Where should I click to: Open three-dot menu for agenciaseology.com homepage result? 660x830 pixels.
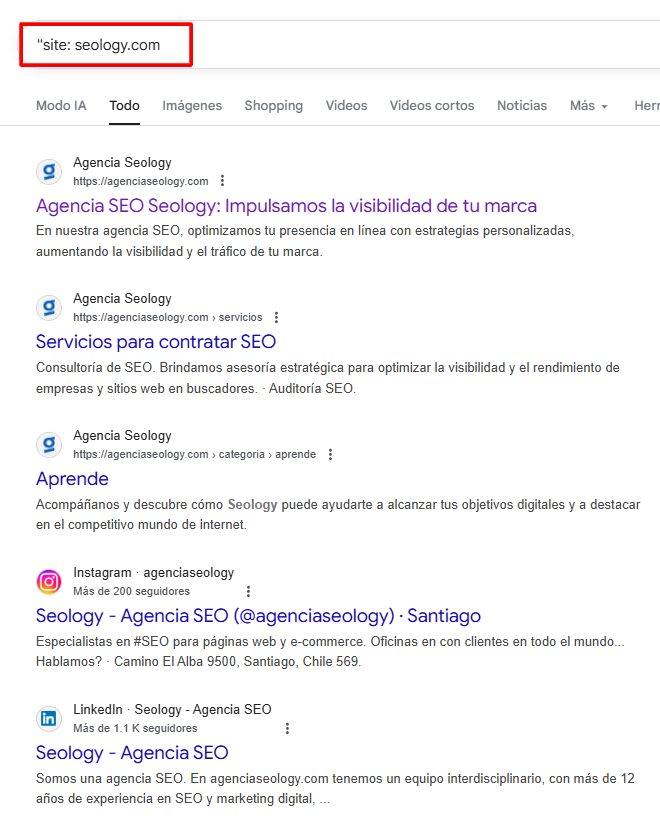point(223,181)
